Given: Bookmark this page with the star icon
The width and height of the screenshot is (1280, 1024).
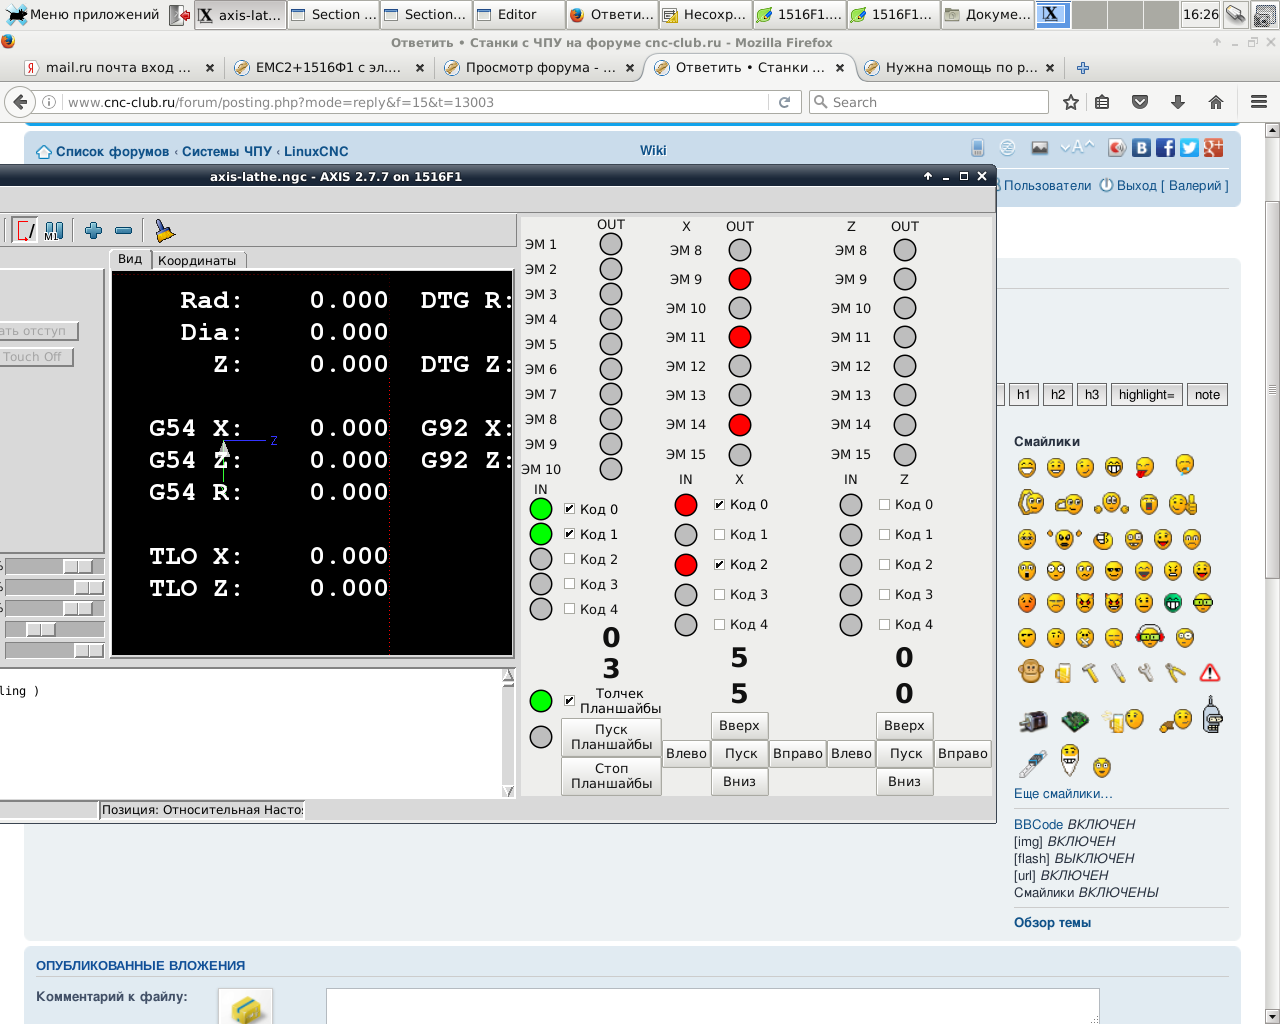Looking at the screenshot, I should pos(1071,102).
